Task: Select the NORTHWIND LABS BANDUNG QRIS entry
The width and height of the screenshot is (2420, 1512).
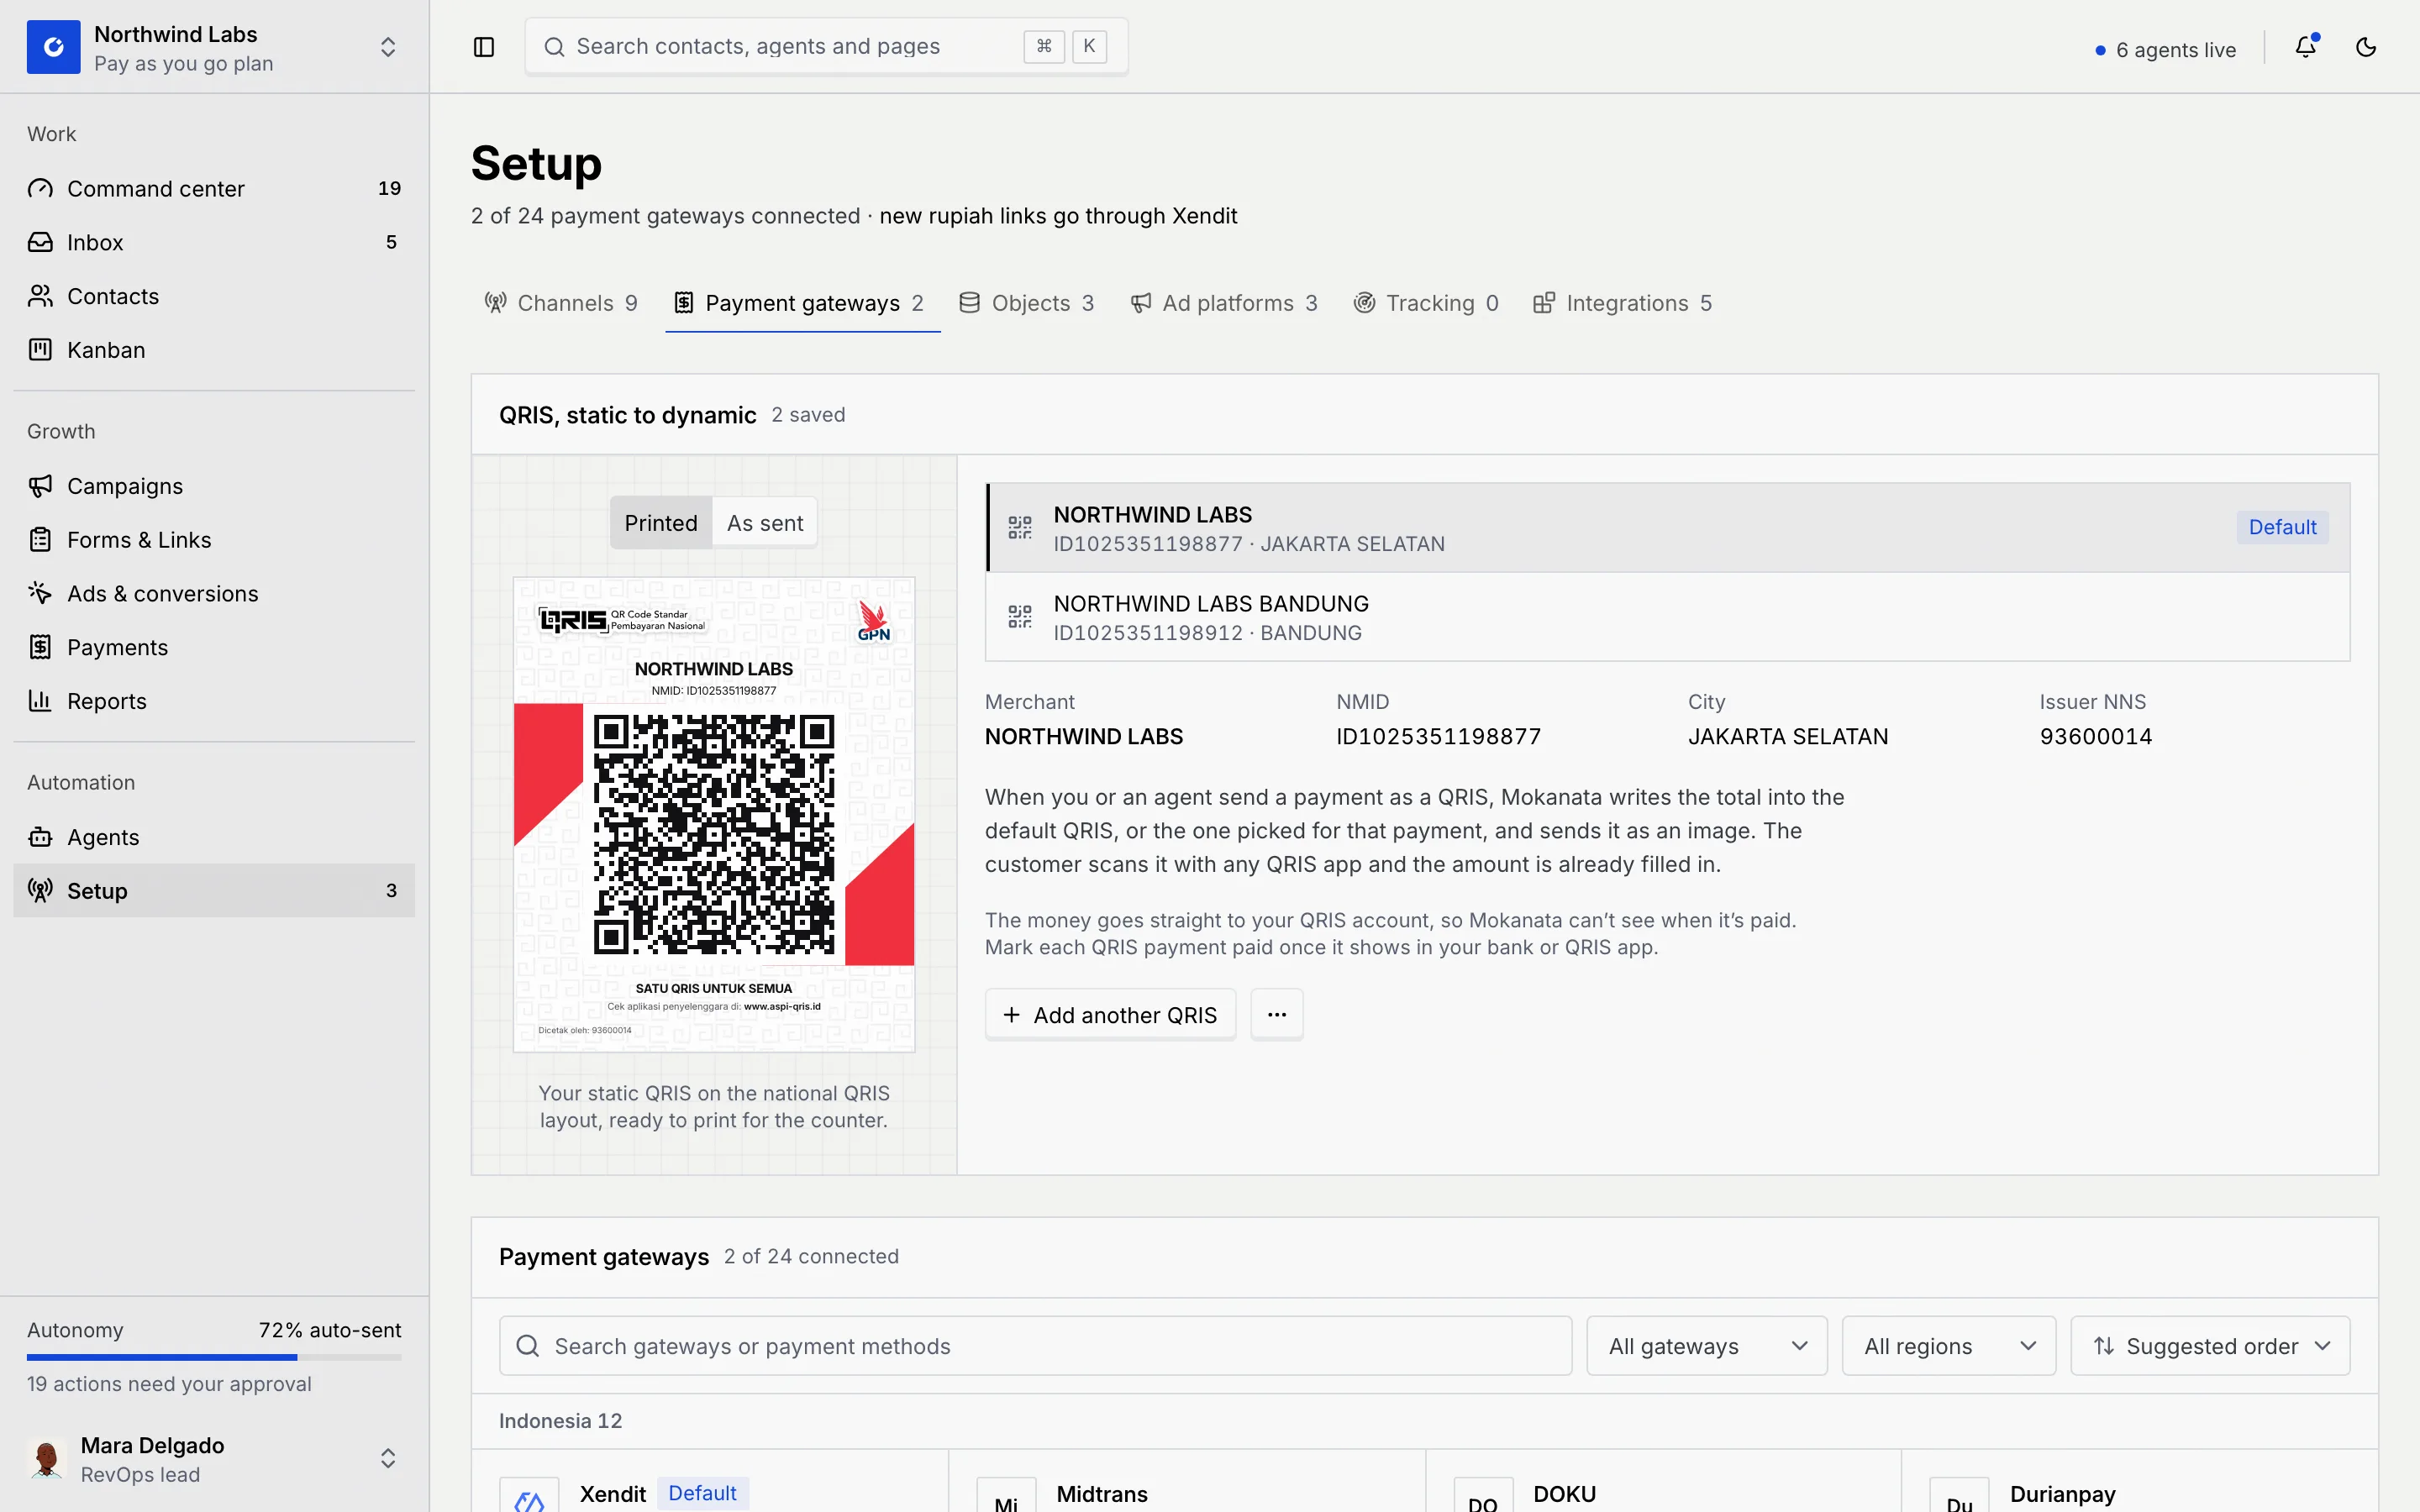Action: (1668, 617)
